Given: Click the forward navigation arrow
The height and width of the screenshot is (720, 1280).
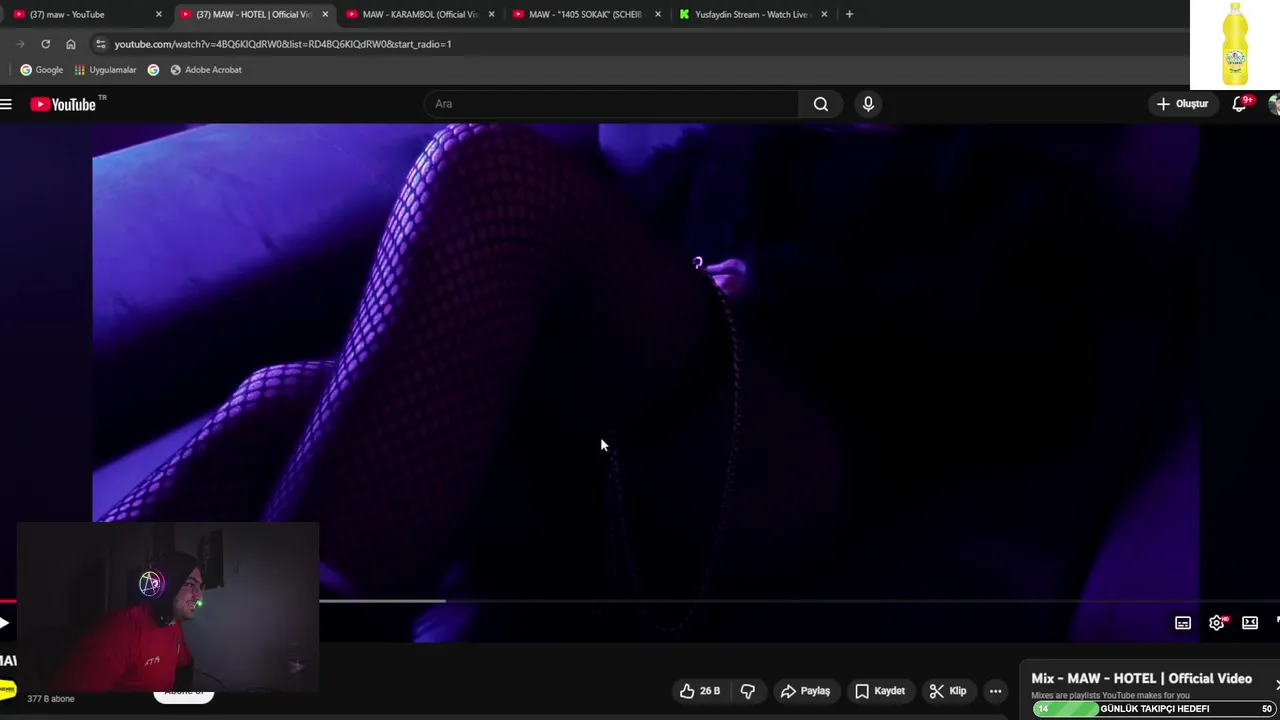Looking at the screenshot, I should pos(20,44).
